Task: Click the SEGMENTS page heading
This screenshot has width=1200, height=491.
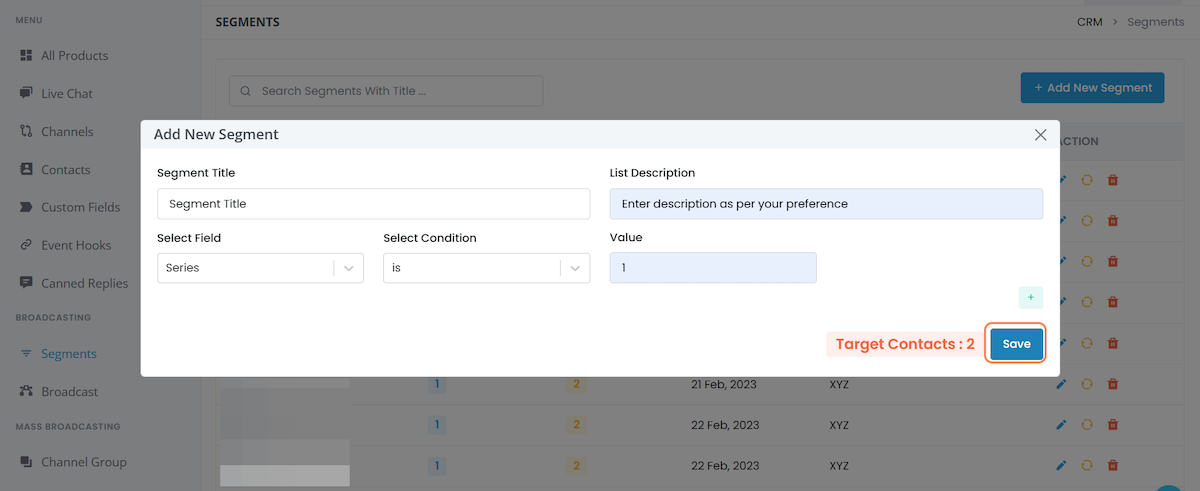Action: [248, 22]
